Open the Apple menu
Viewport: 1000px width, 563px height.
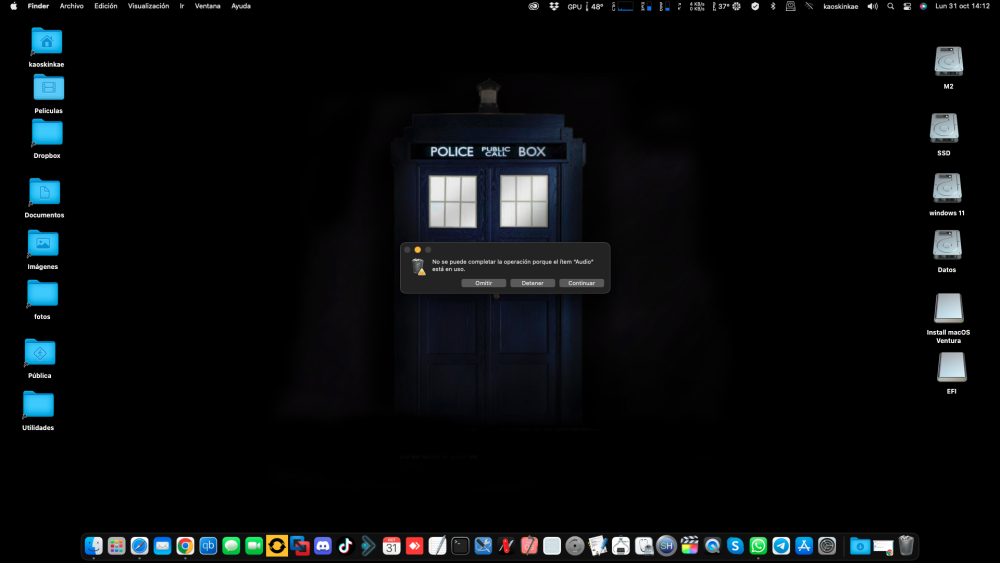pos(13,6)
